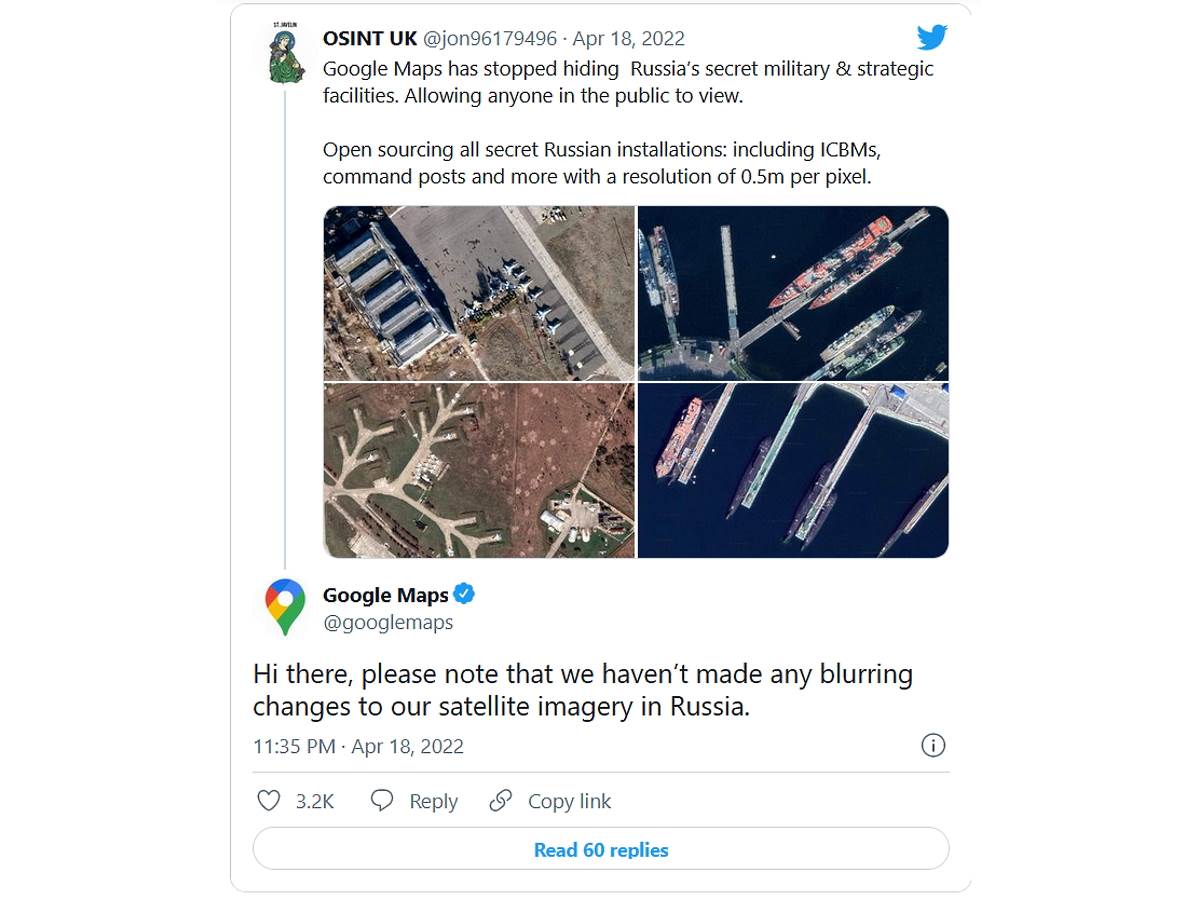
Task: Open the submarines at piers photo
Action: point(793,470)
